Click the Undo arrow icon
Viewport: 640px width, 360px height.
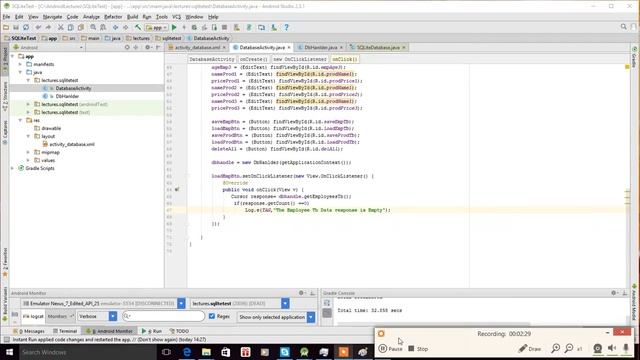coord(38,27)
